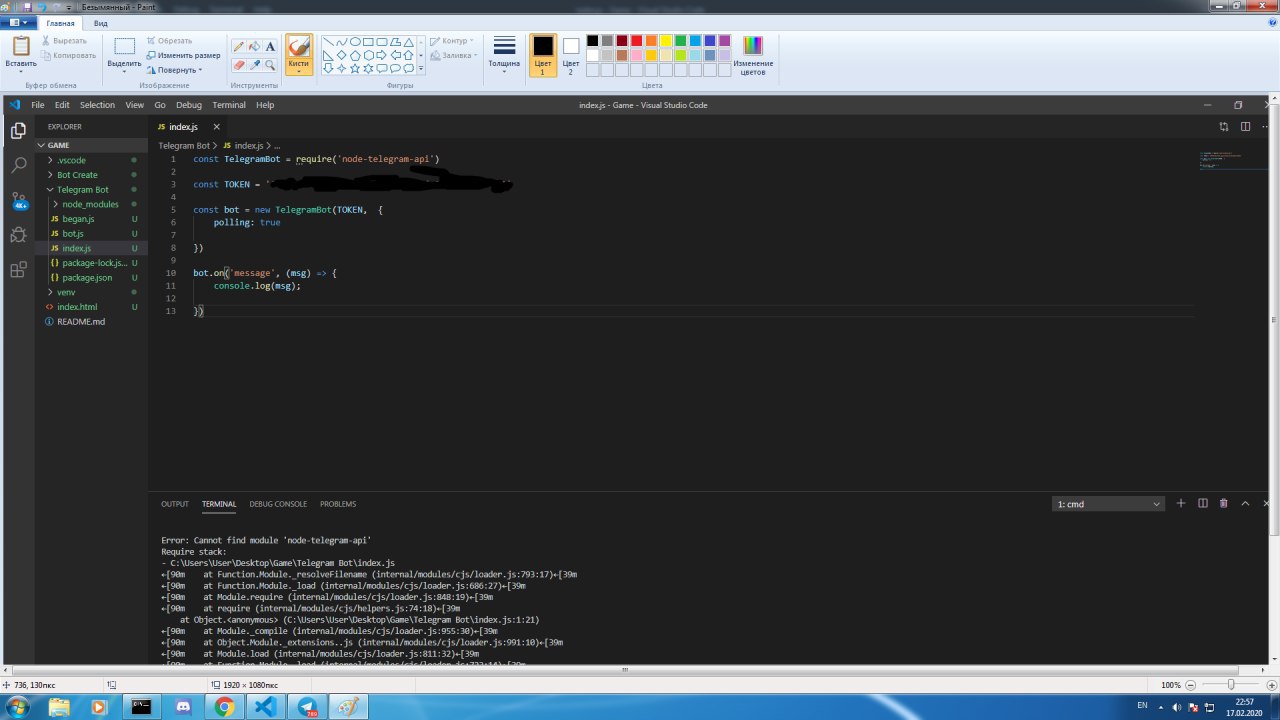1280x720 pixels.
Task: Click the Paint zoom slider handle
Action: (1231, 685)
